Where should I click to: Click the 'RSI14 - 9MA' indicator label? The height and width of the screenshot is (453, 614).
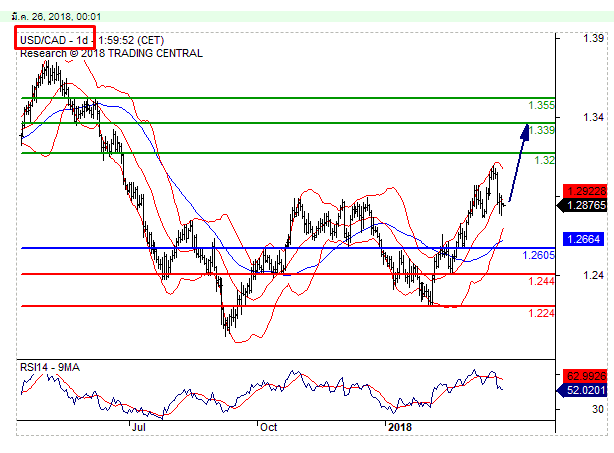pyautogui.click(x=50, y=367)
